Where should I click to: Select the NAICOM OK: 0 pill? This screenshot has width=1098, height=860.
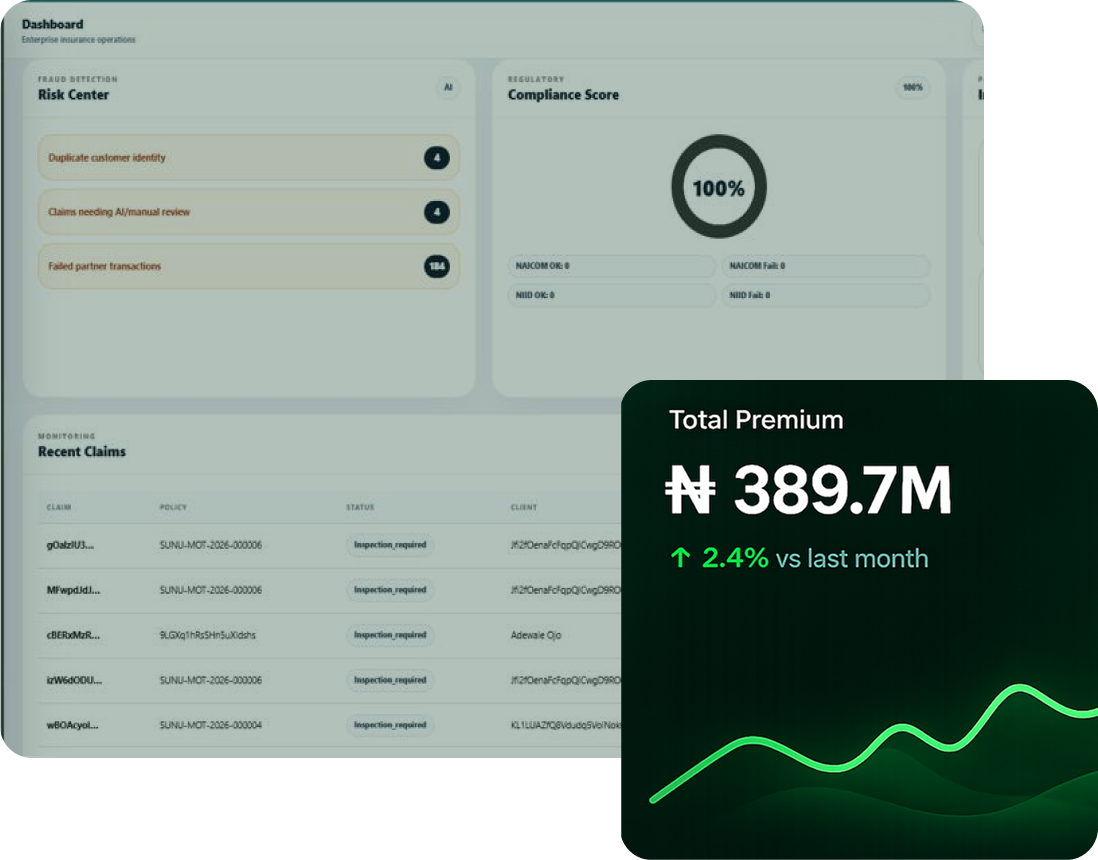pos(611,266)
